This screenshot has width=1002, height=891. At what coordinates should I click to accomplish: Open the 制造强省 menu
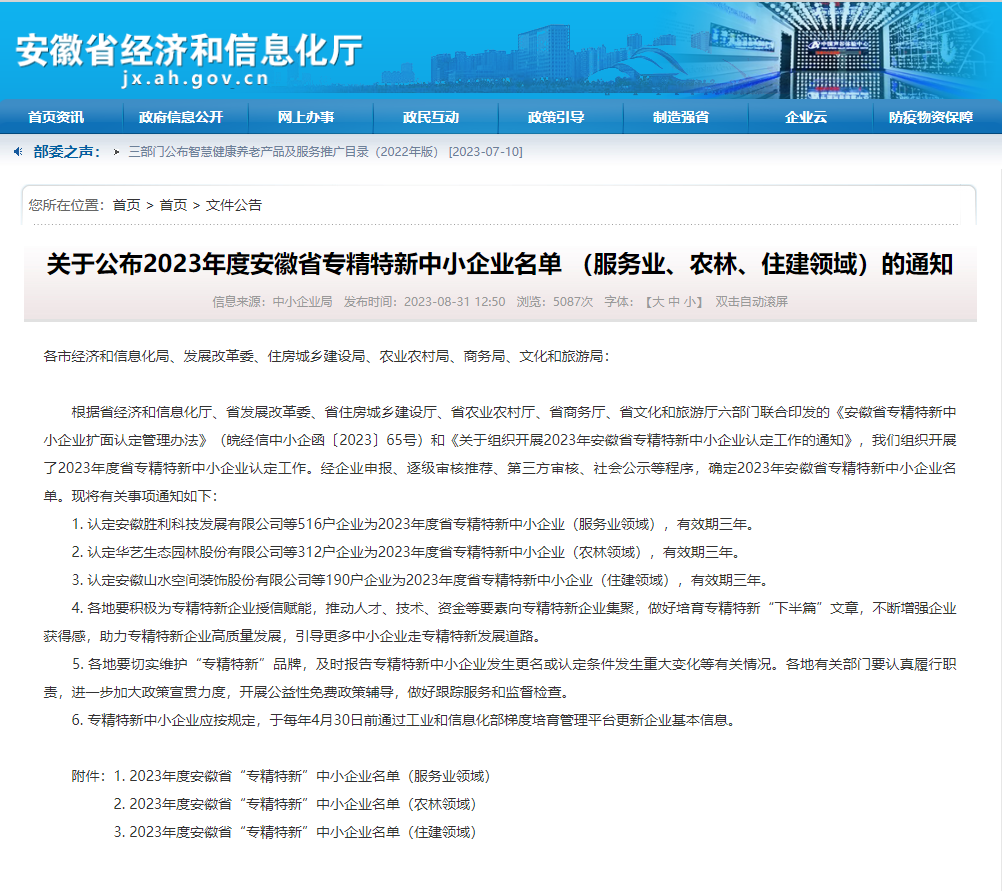pos(681,117)
